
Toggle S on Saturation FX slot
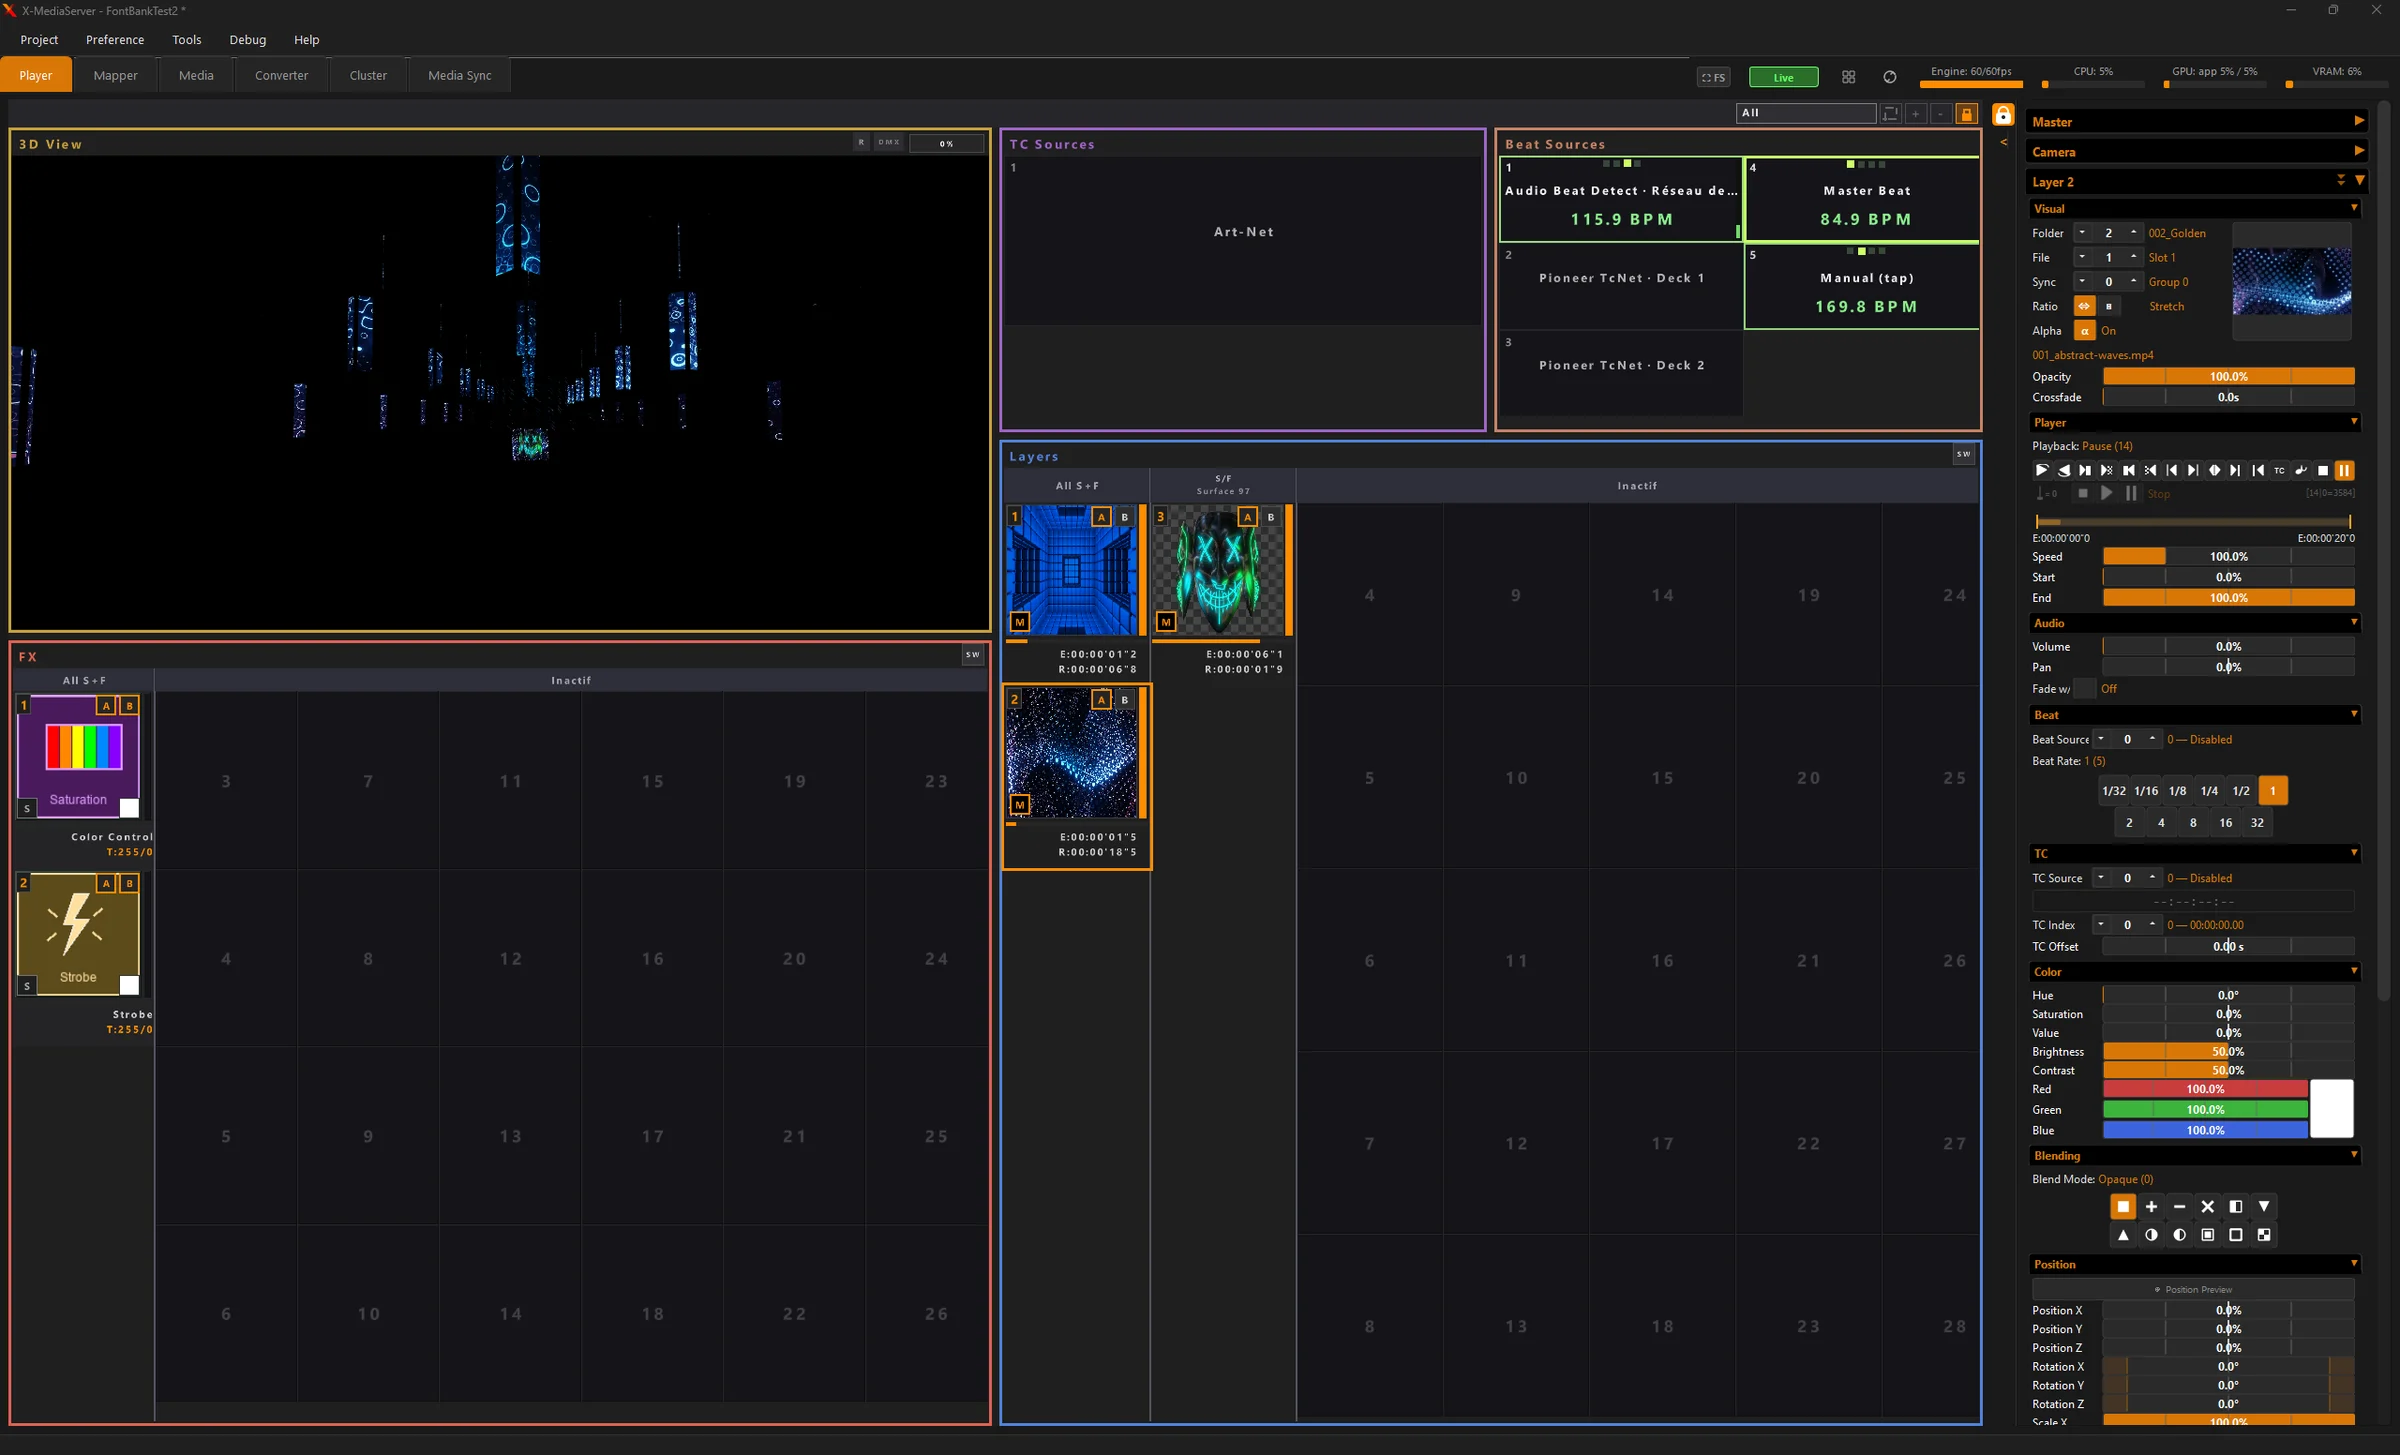click(27, 808)
